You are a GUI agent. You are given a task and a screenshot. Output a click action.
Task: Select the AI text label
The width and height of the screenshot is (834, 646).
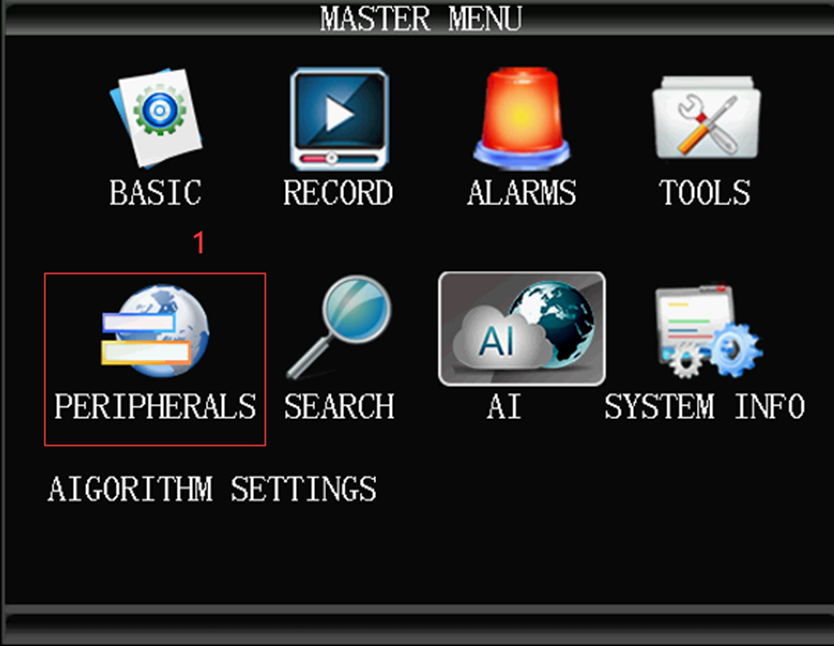tap(504, 407)
